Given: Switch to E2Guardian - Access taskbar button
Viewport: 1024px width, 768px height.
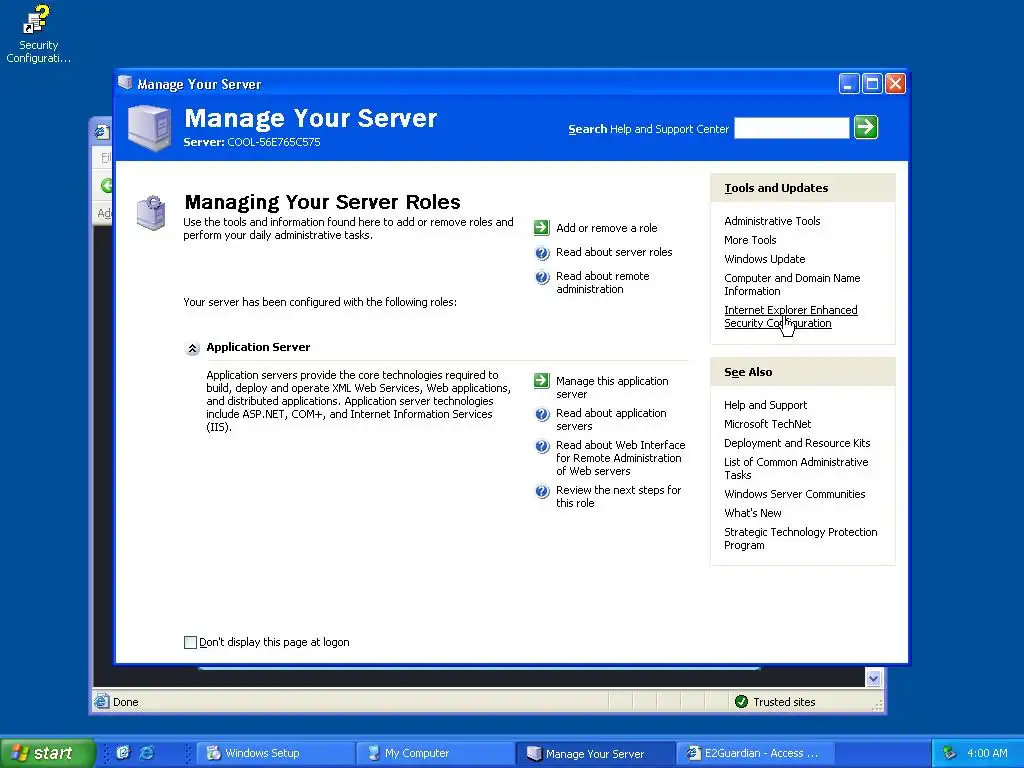Looking at the screenshot, I should click(756, 753).
